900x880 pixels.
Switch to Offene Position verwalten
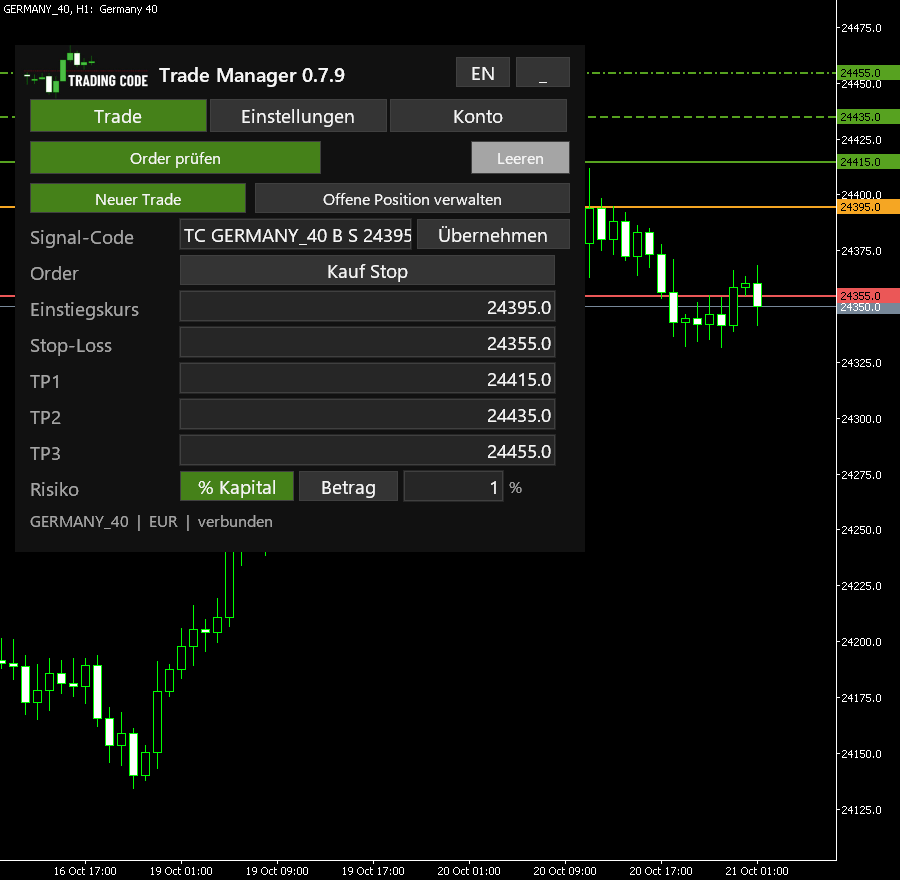tap(412, 199)
